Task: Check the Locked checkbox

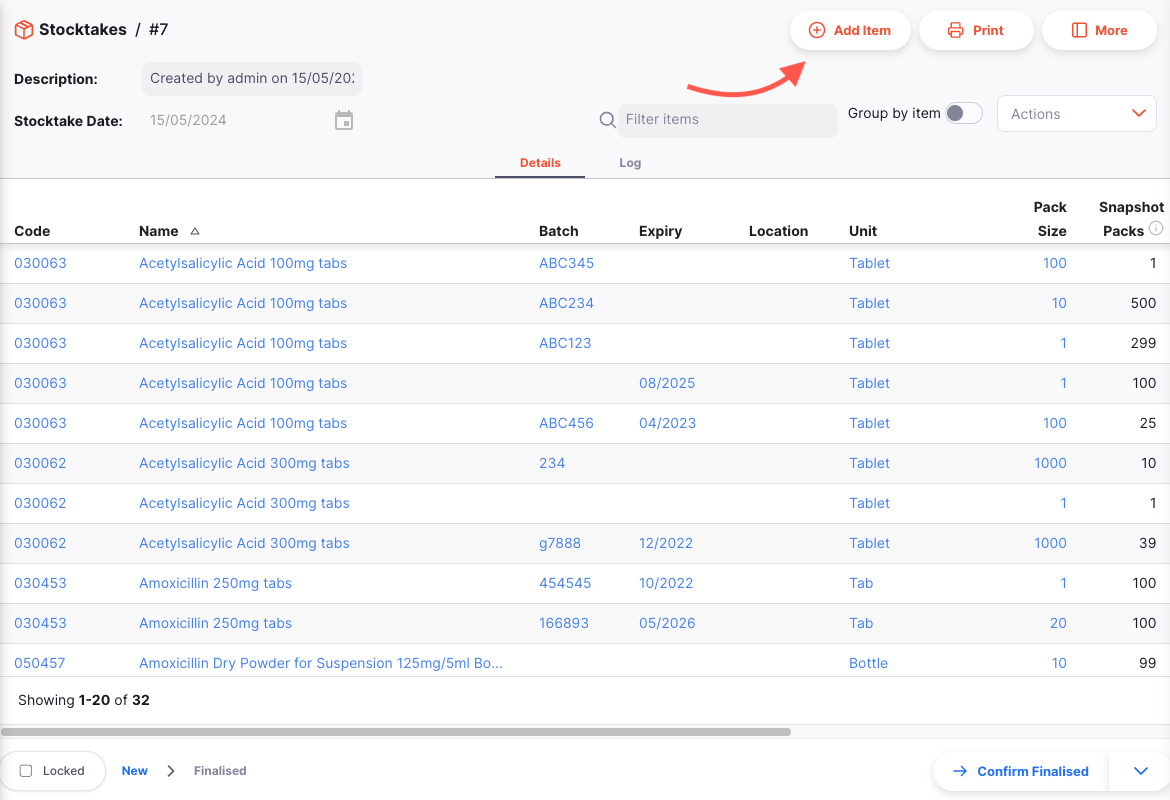Action: pyautogui.click(x=26, y=771)
